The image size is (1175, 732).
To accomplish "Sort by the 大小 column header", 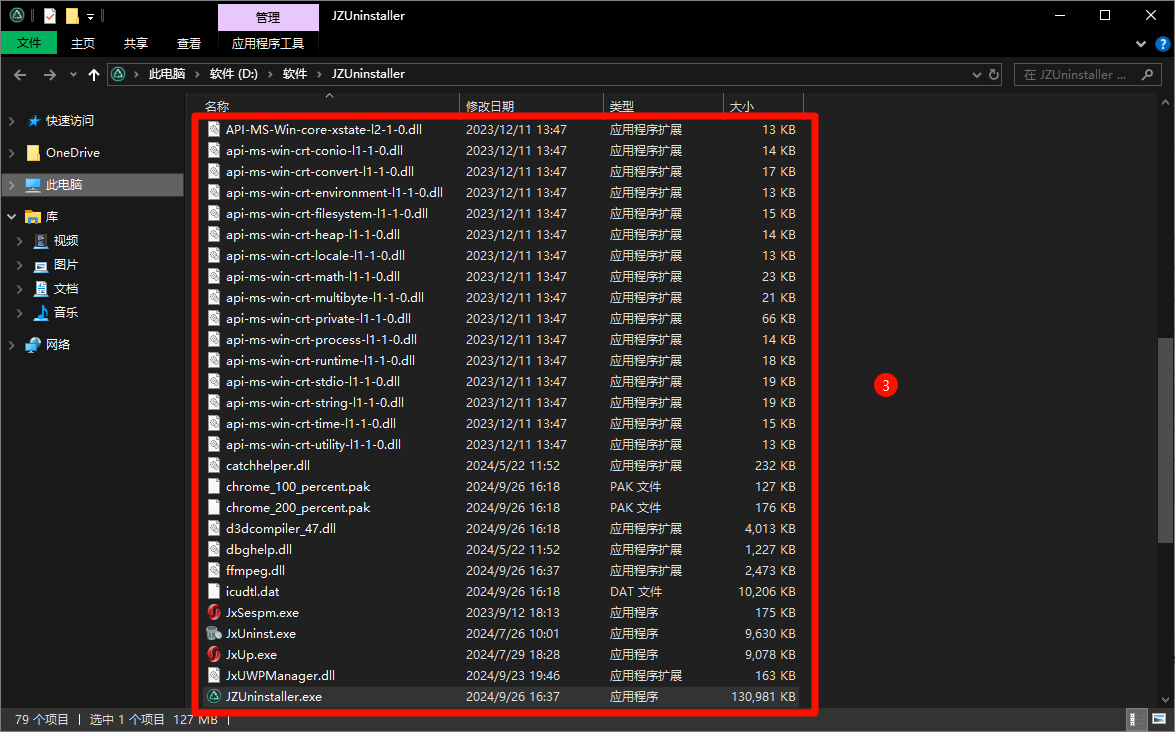I will click(763, 106).
